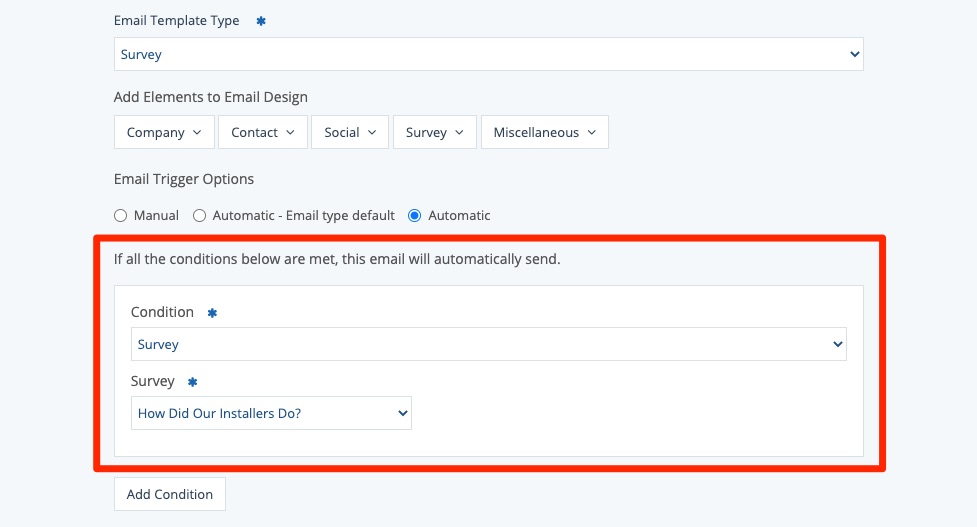Screen dimensions: 977x527
Task: Open the Email Template Type dropdown
Action: point(488,55)
